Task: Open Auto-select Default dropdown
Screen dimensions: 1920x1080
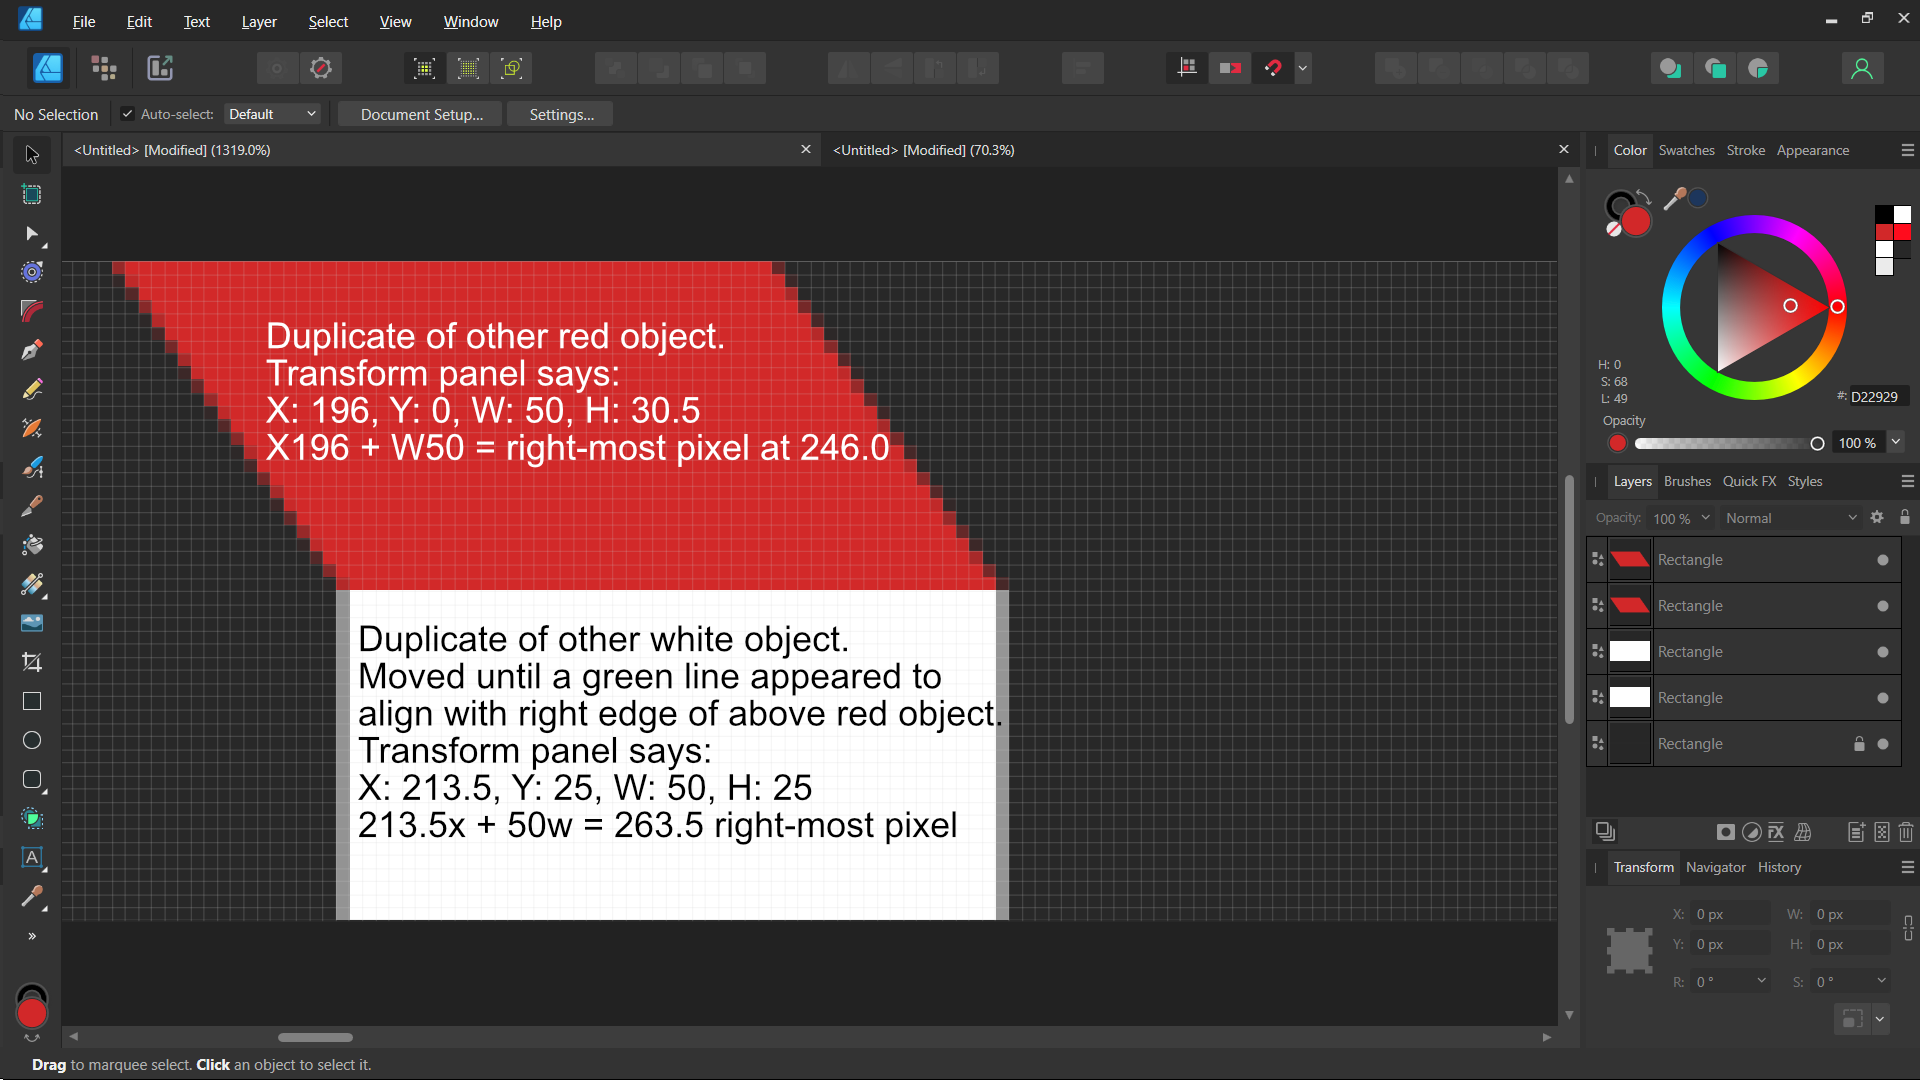Action: point(272,114)
